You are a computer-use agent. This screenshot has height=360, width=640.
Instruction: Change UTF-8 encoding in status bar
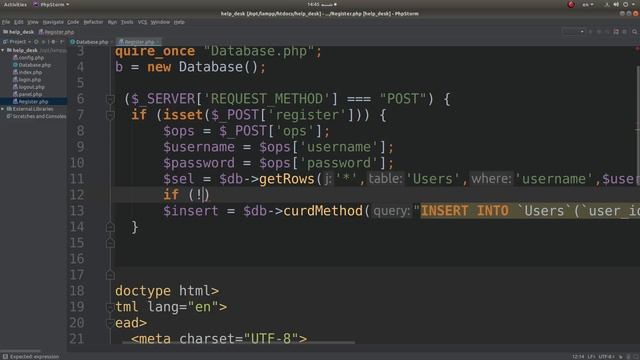point(606,357)
